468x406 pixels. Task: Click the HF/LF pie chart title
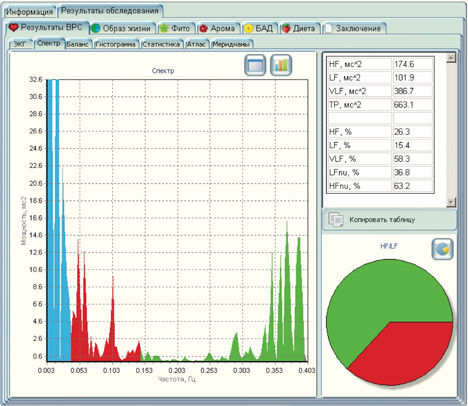point(389,246)
